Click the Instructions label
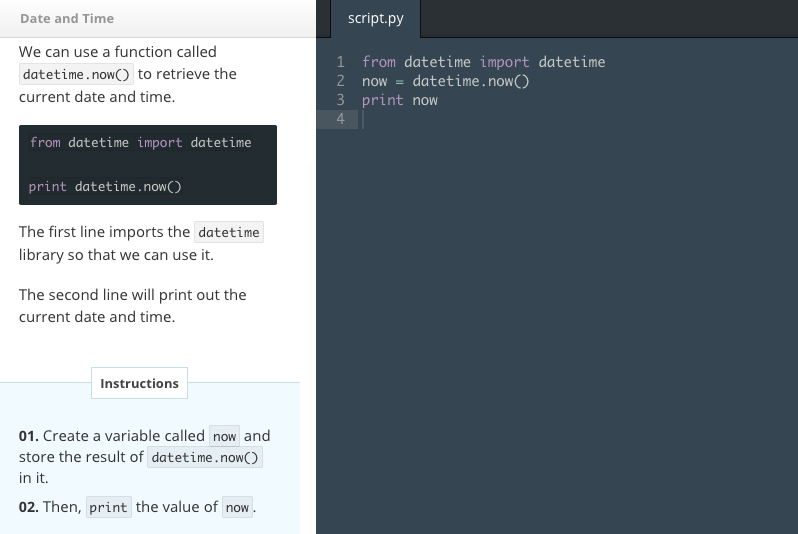Image resolution: width=798 pixels, height=534 pixels. (x=139, y=383)
